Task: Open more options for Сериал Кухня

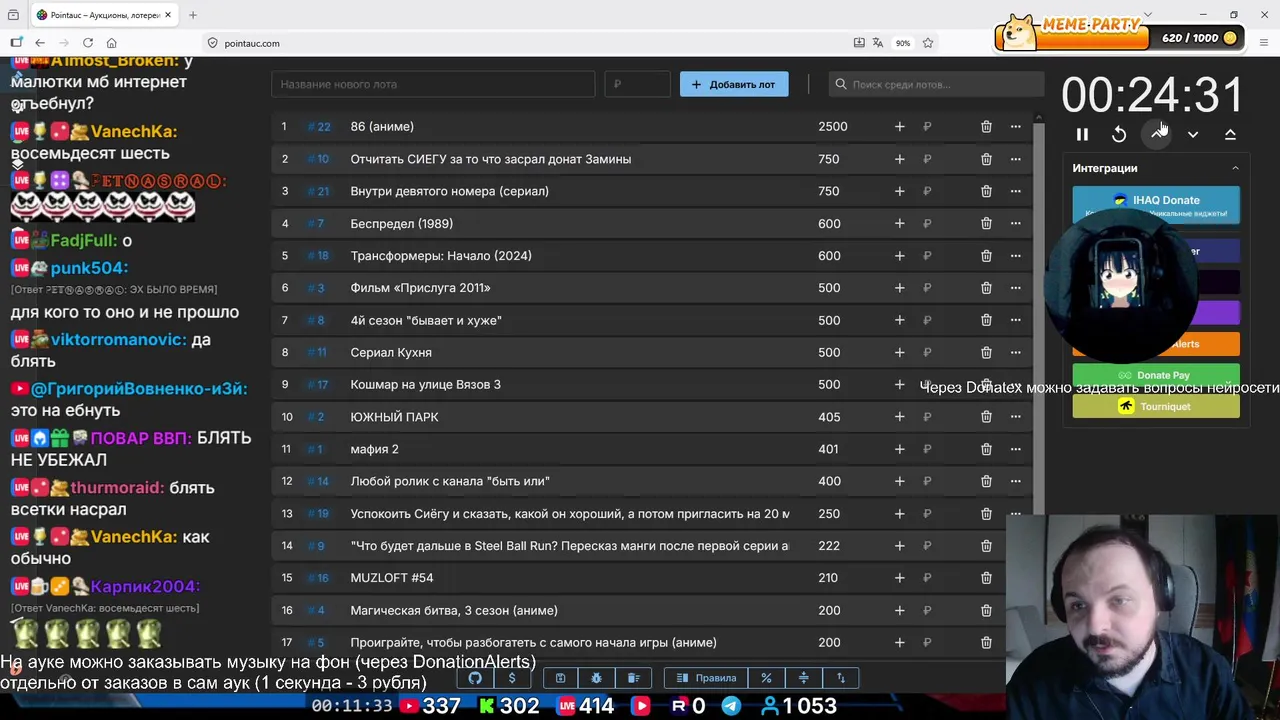Action: (1015, 352)
